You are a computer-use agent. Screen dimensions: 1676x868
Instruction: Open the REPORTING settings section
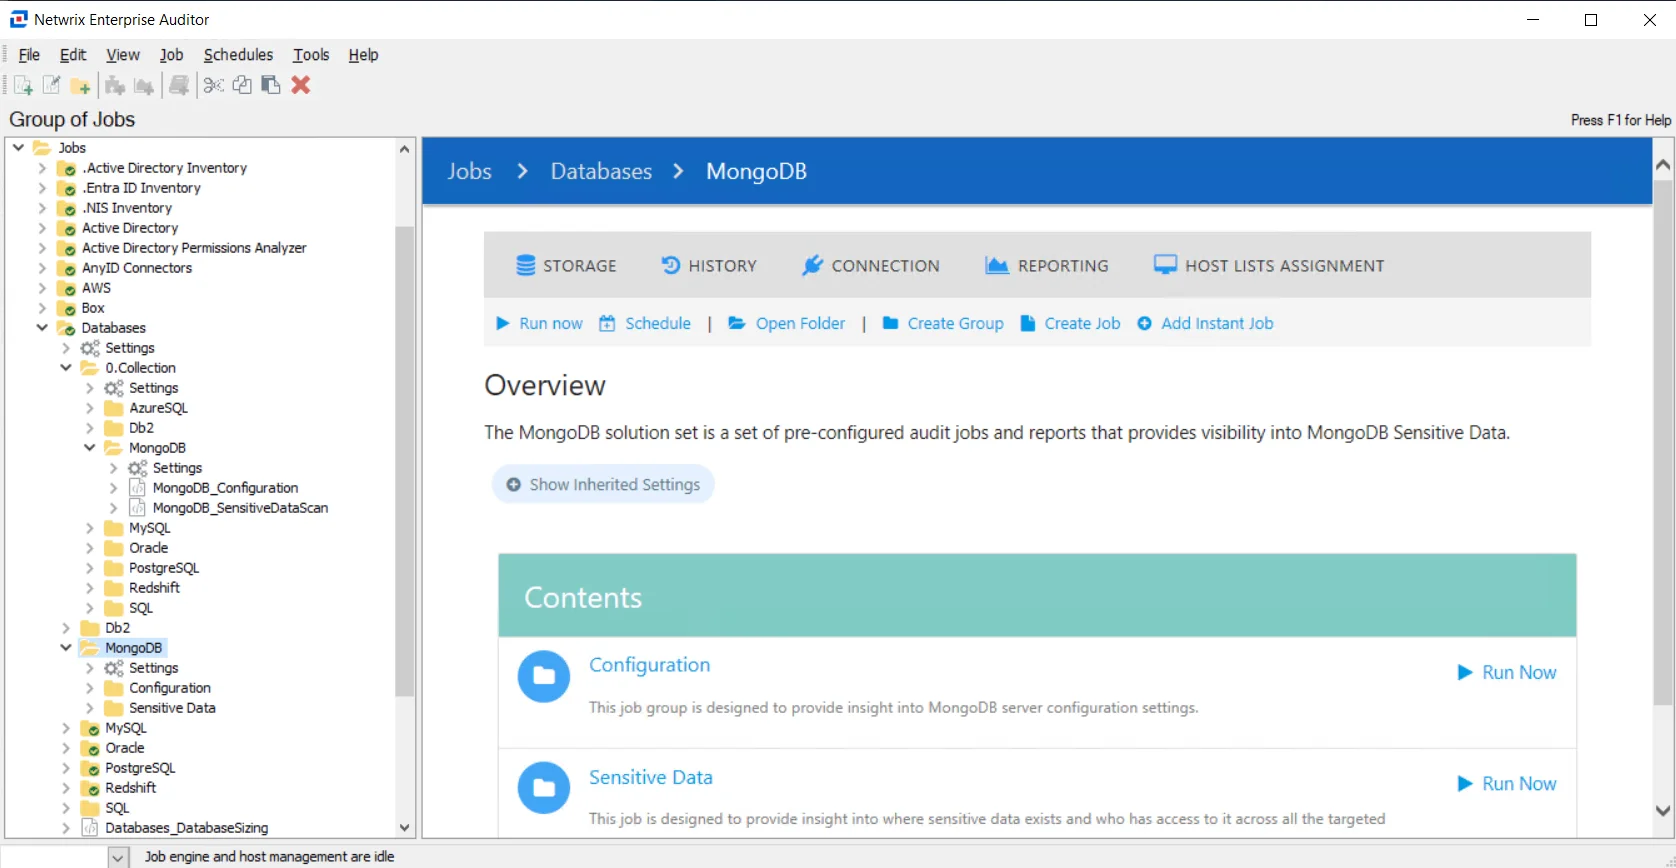1047,266
